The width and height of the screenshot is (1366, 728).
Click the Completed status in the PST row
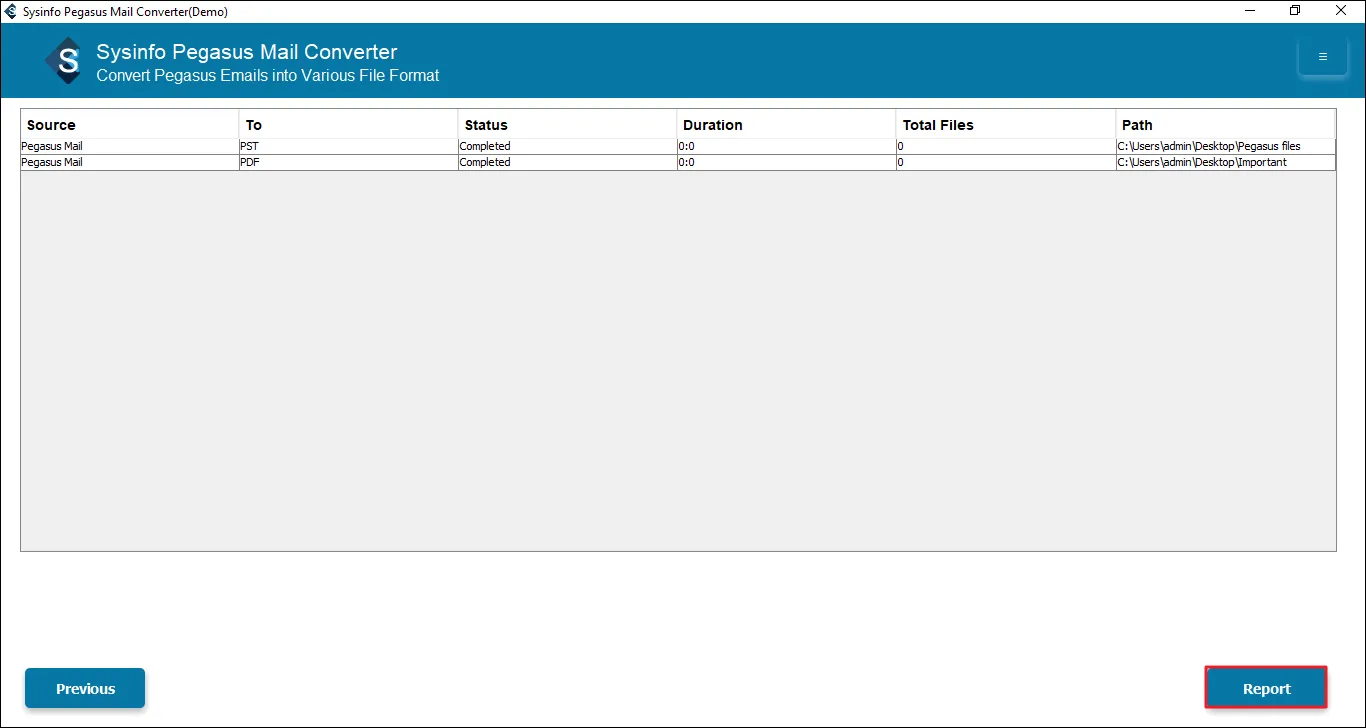click(568, 146)
